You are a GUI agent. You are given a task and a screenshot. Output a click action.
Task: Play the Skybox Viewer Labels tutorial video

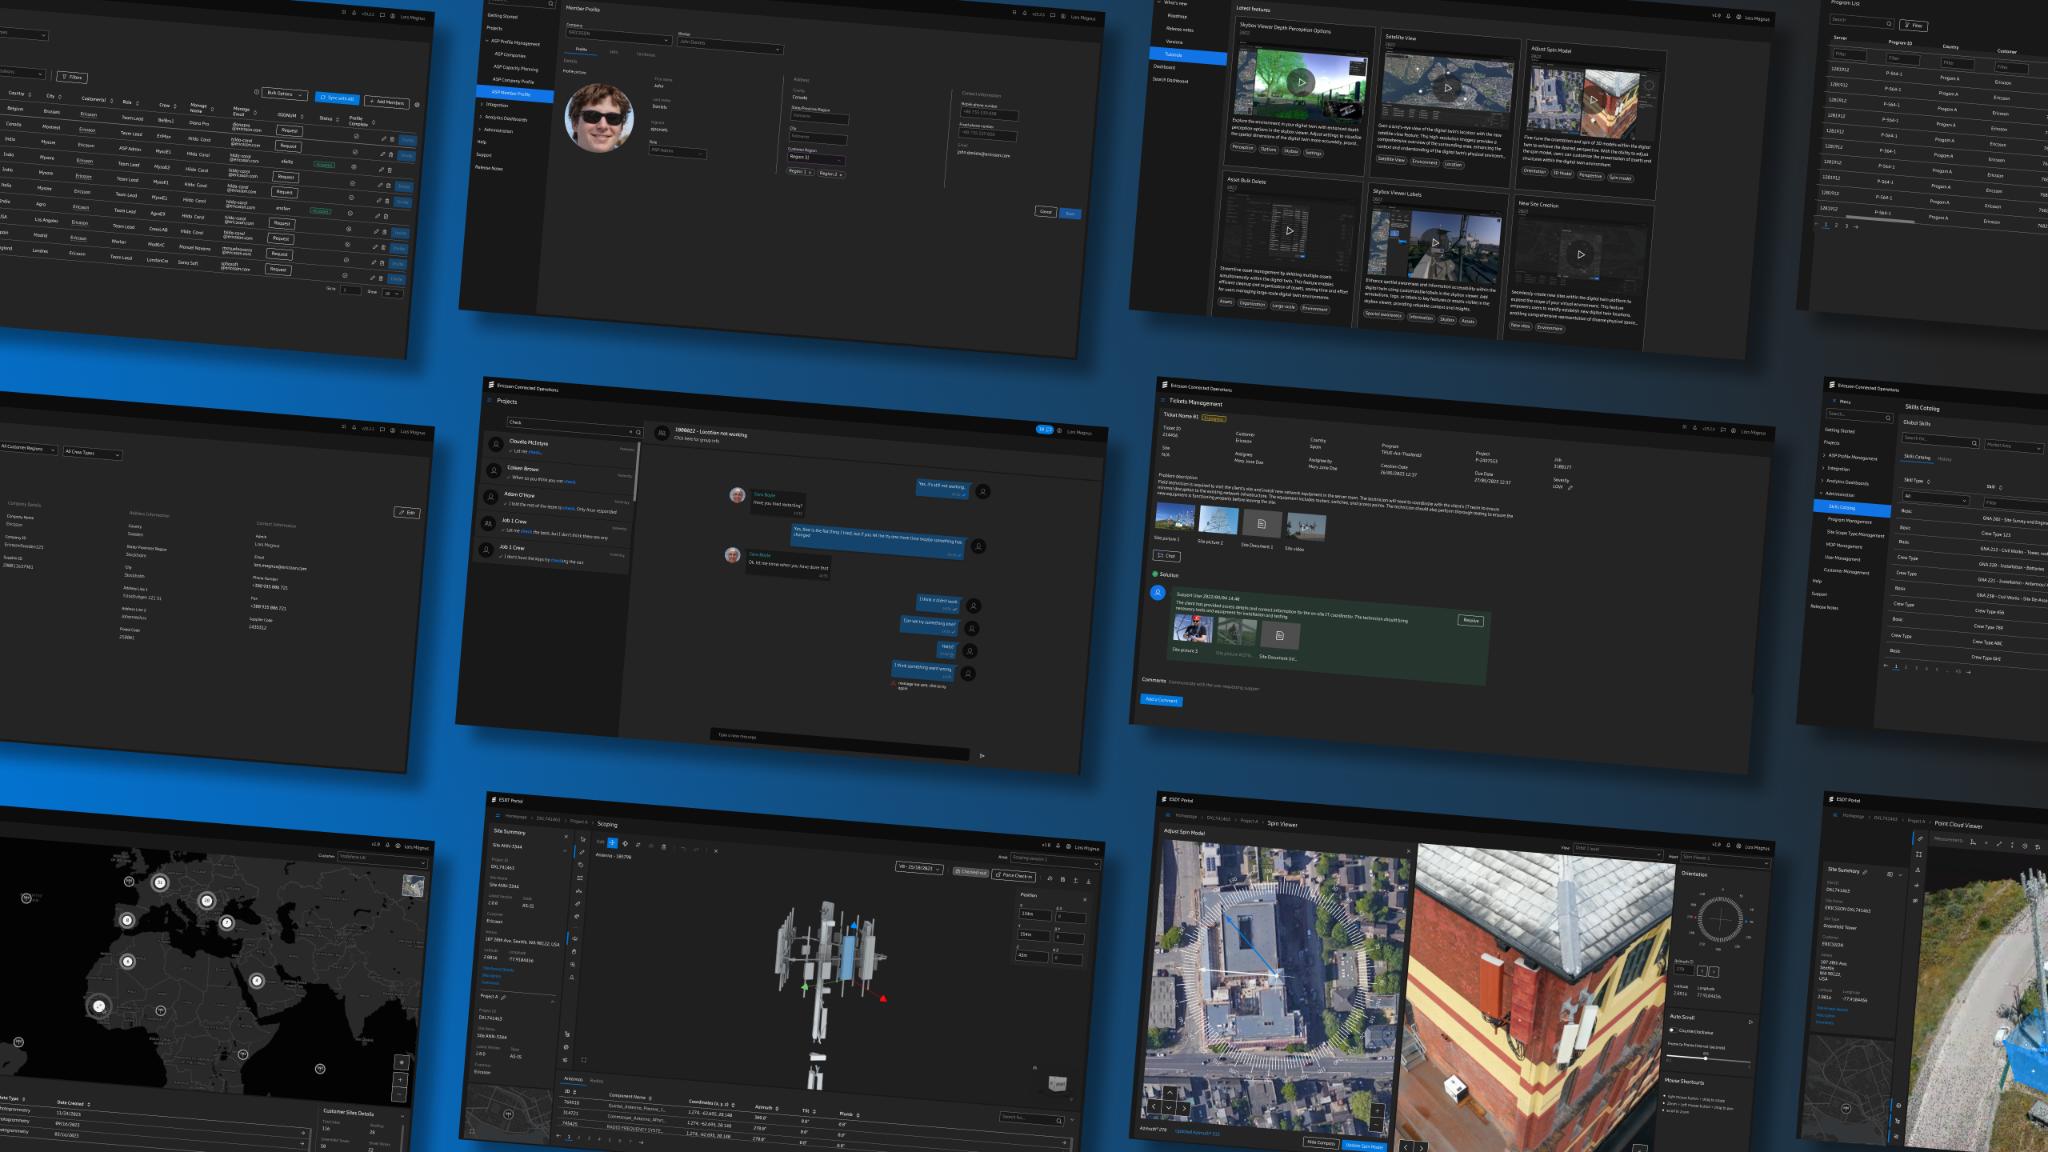[x=1435, y=243]
